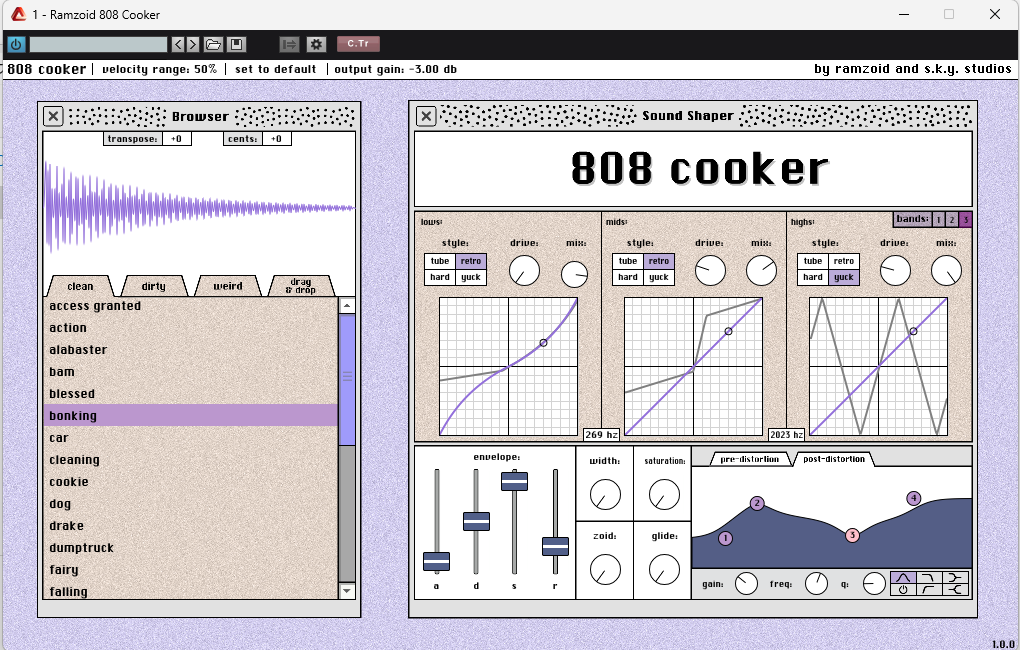Click the lows mix knob
This screenshot has width=1020, height=650.
574,274
